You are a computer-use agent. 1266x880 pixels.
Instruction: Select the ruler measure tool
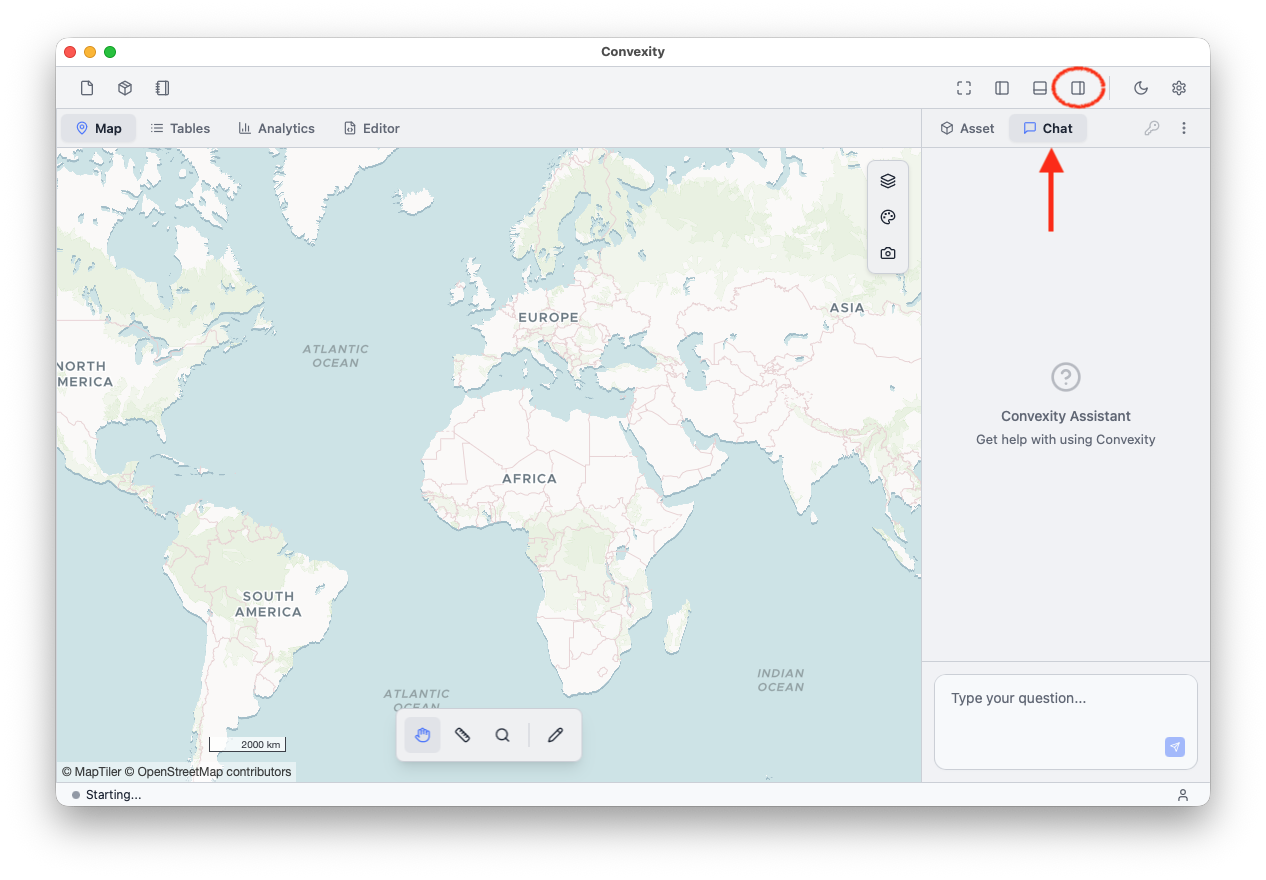[462, 735]
